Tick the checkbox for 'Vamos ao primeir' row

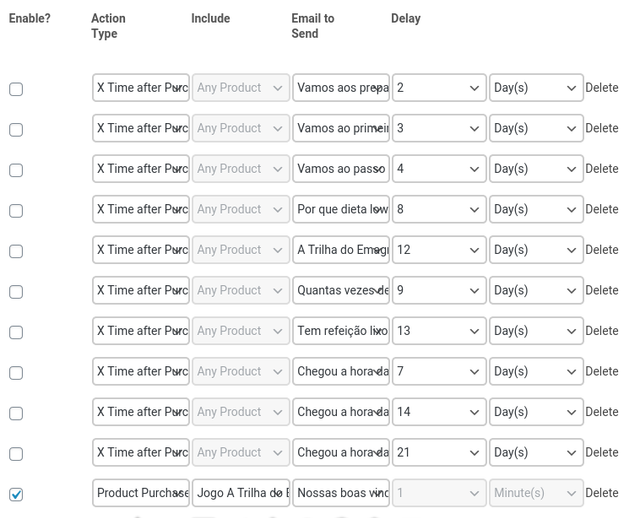16,130
